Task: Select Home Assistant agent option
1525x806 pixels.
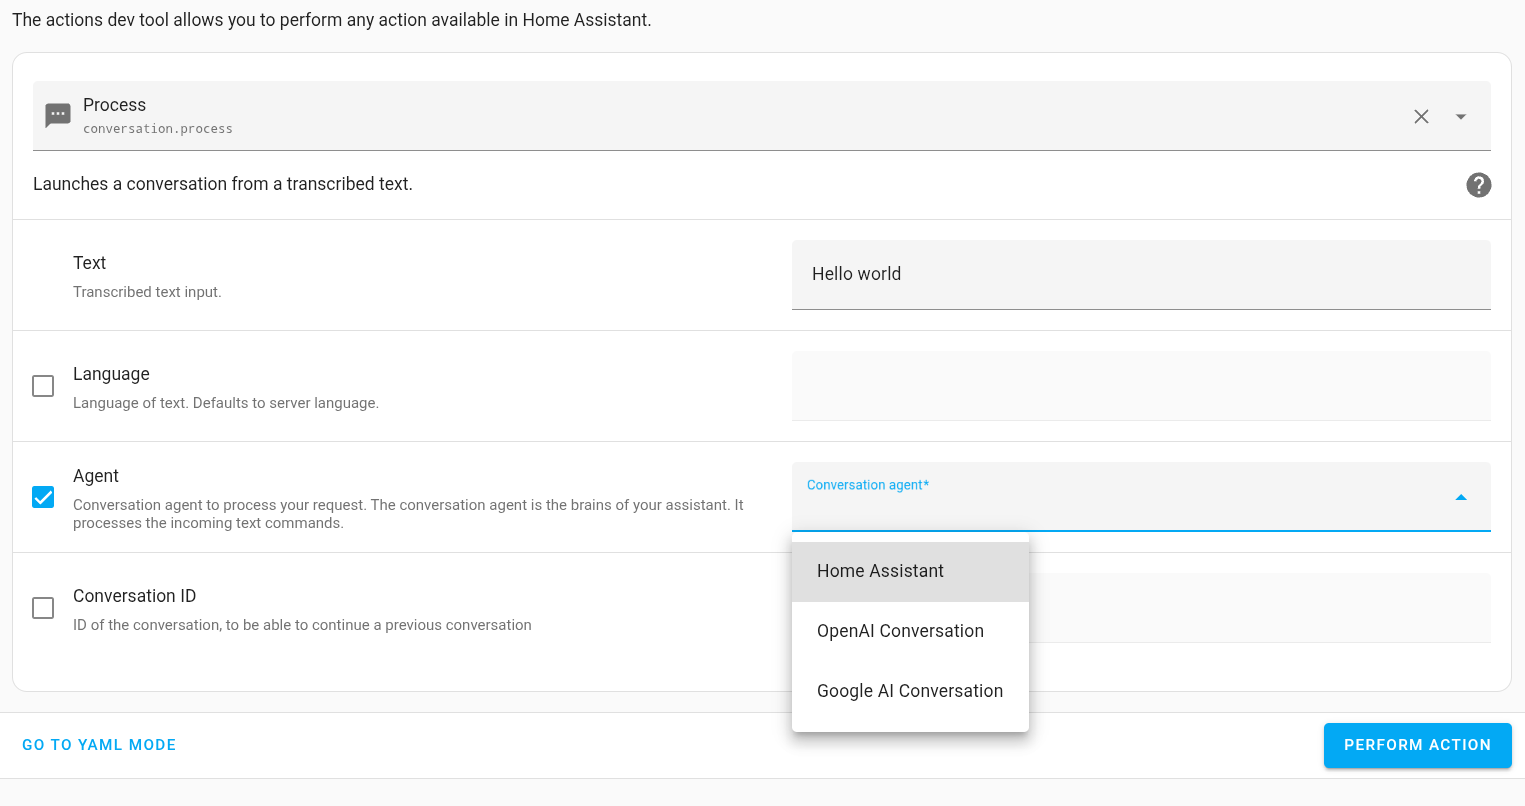Action: point(910,571)
